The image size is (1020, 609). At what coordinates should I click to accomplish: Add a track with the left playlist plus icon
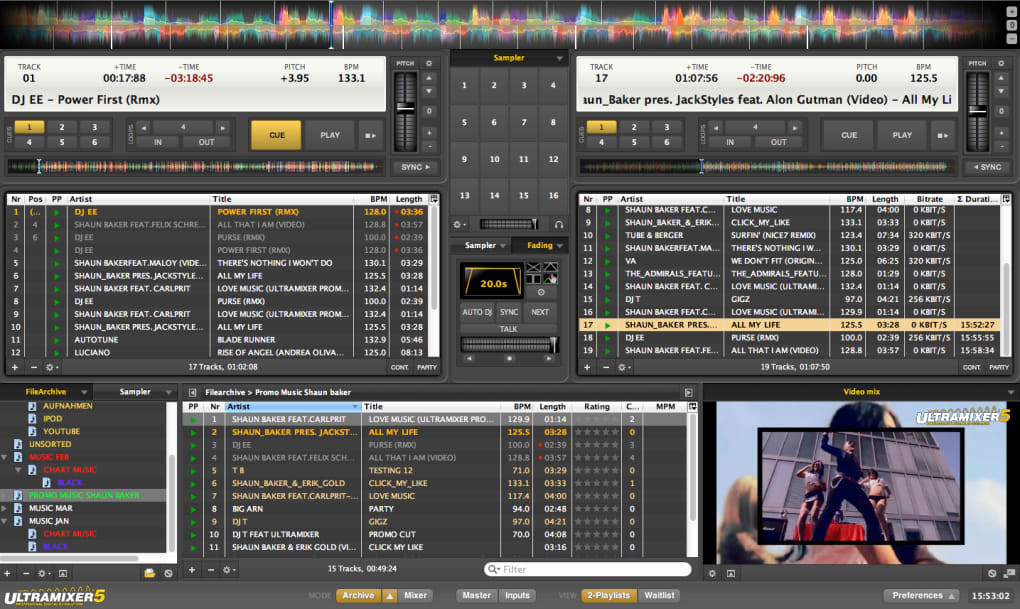pyautogui.click(x=14, y=367)
